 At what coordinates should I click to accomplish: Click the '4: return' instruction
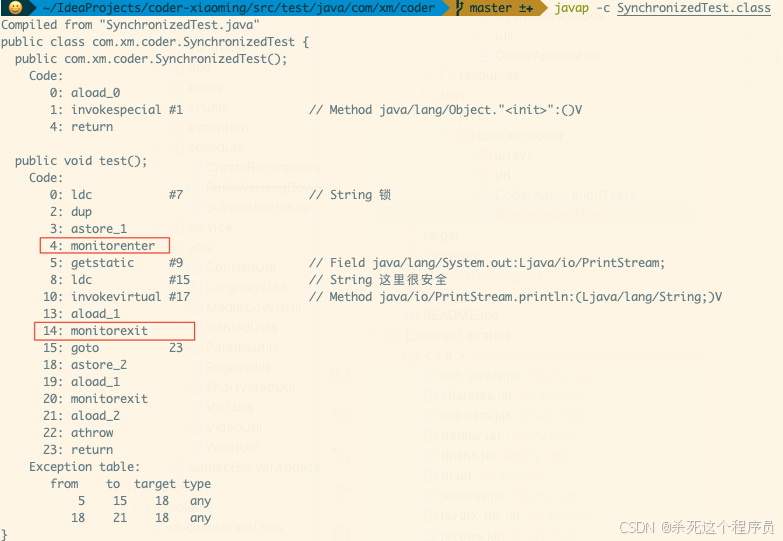click(x=81, y=127)
